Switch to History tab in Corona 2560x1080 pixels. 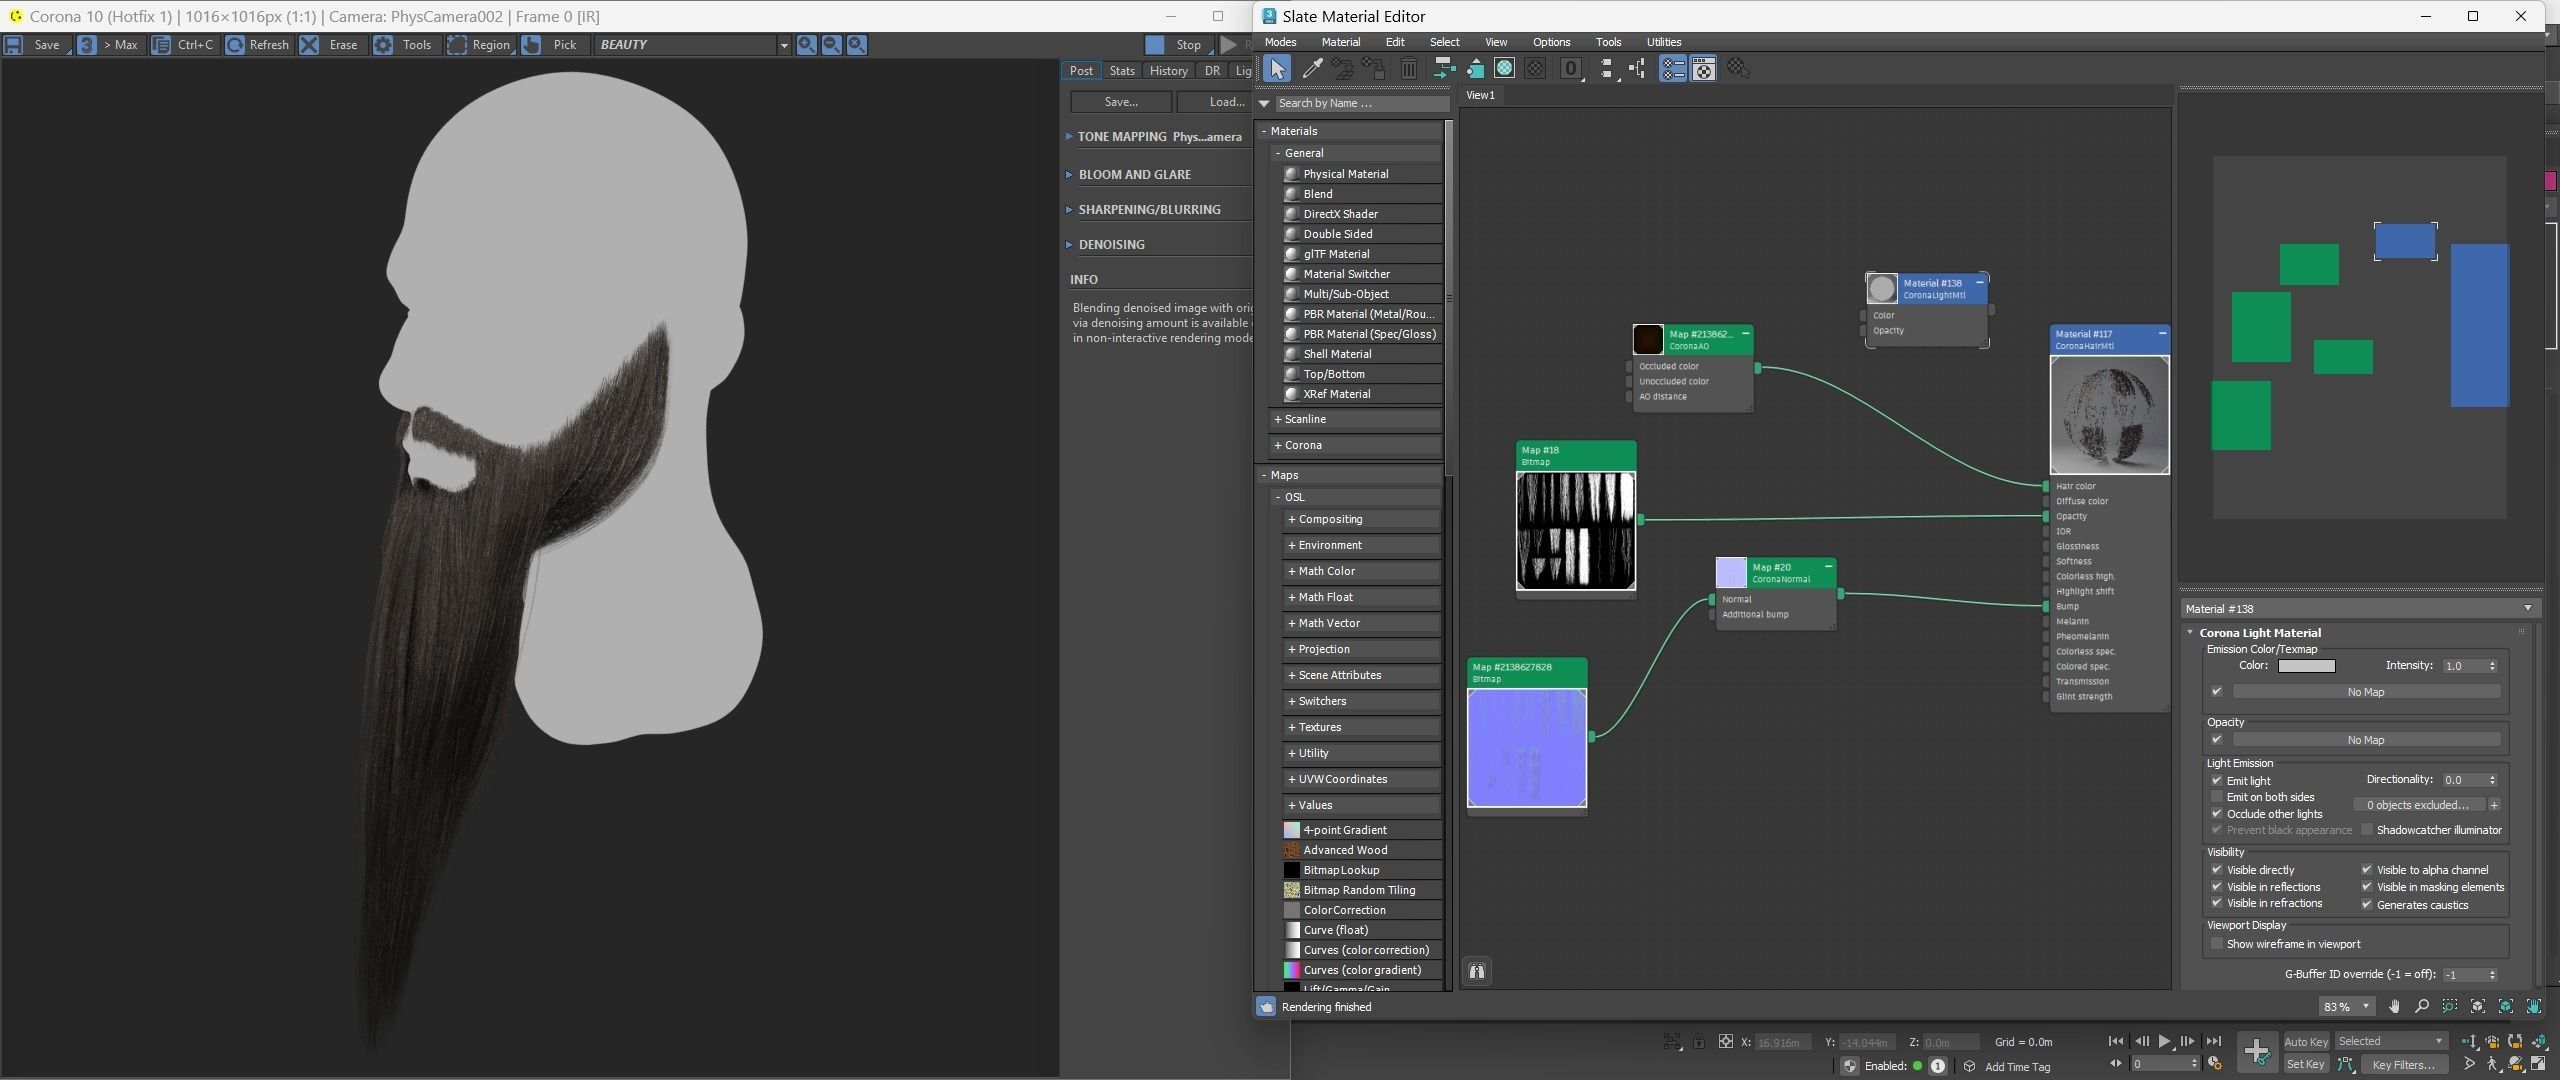click(1168, 71)
